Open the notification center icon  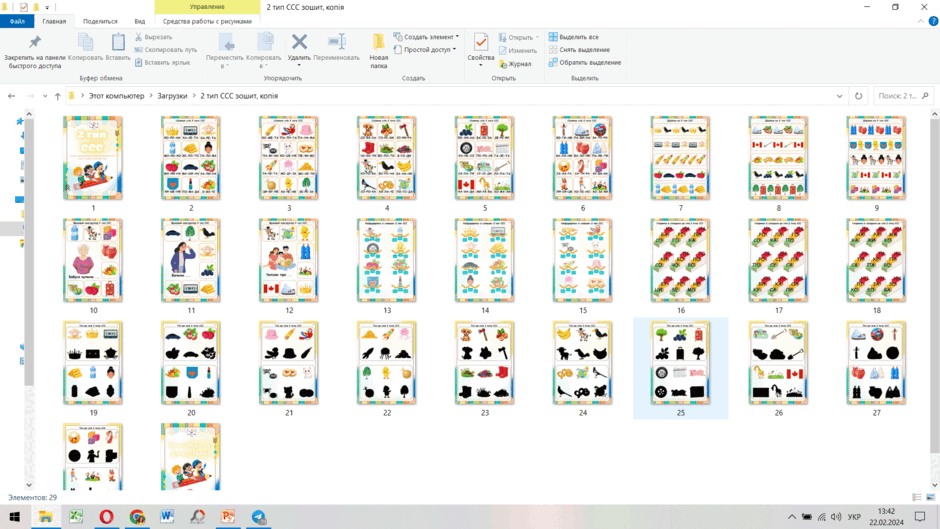pos(920,517)
